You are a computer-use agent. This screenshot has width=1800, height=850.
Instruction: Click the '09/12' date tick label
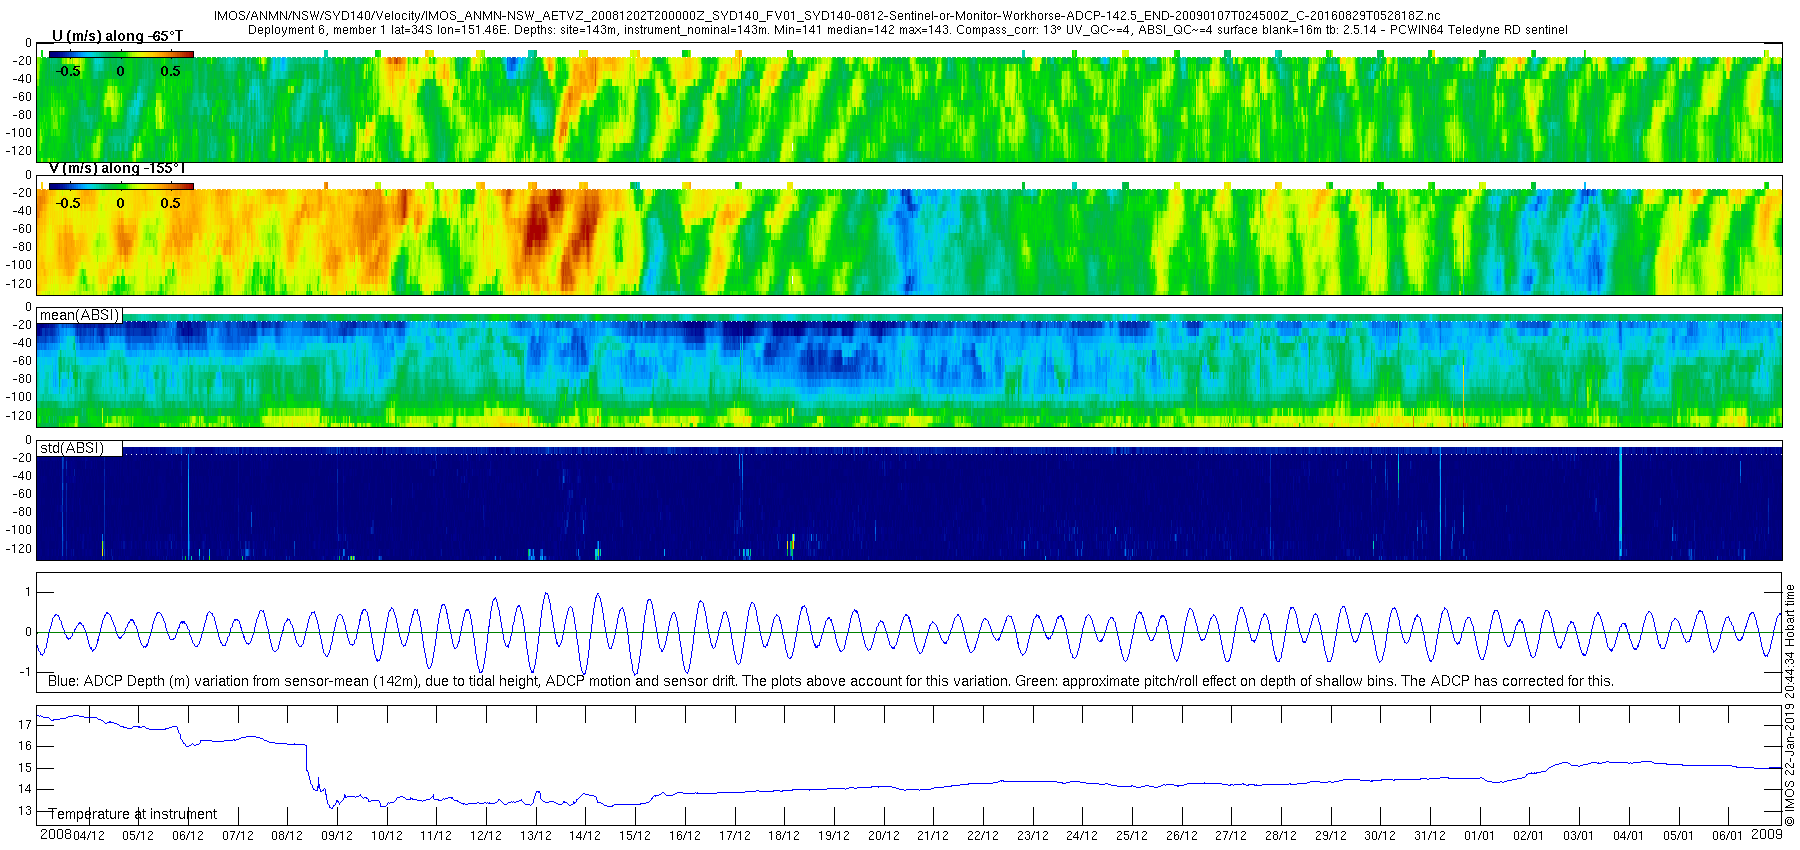point(337,836)
